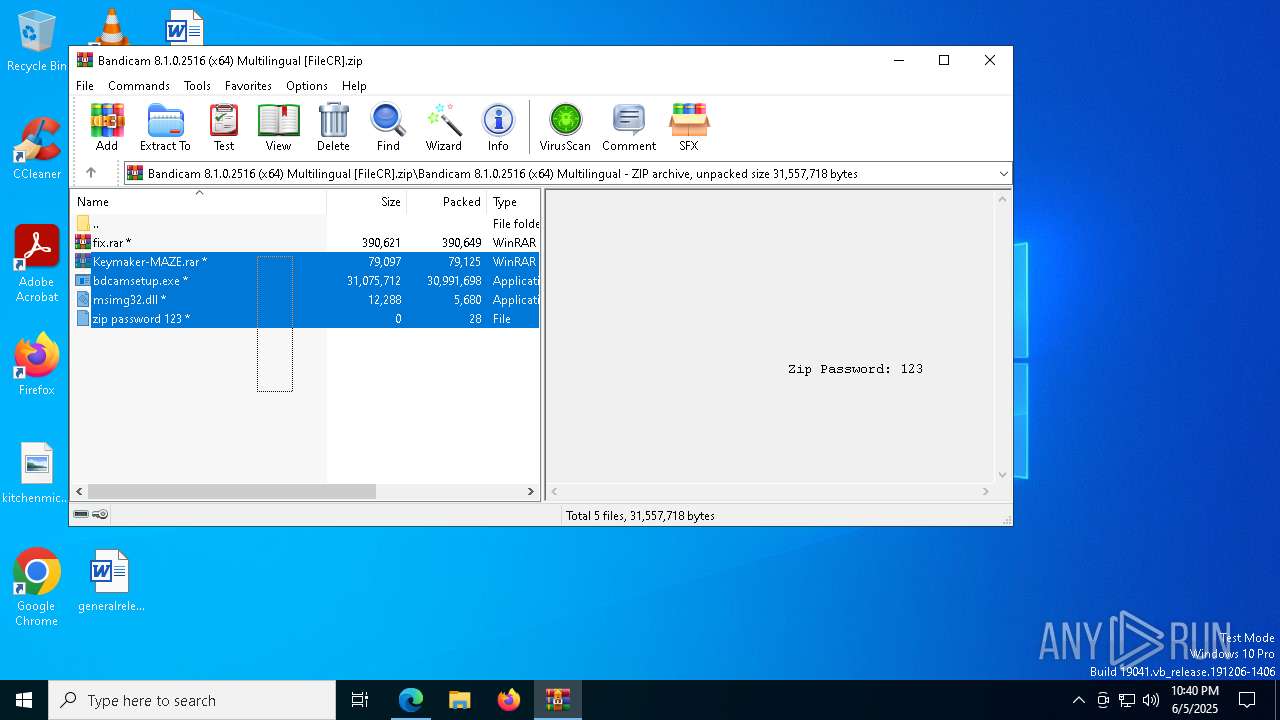Run the Test archive tool
The image size is (1280, 720).
tap(224, 127)
